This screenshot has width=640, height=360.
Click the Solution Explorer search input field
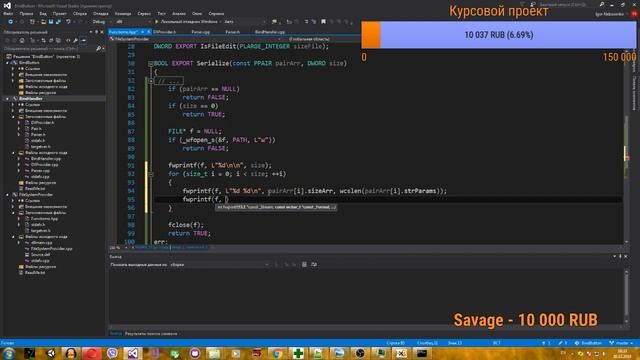[x=48, y=49]
